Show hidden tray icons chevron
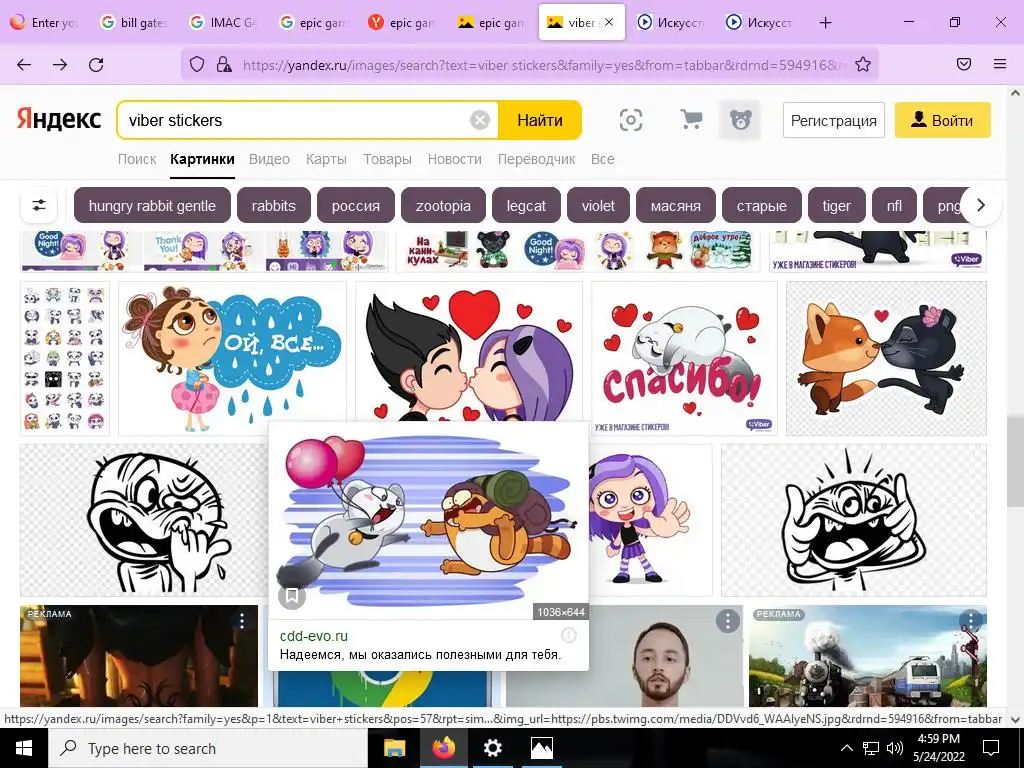 (x=846, y=748)
